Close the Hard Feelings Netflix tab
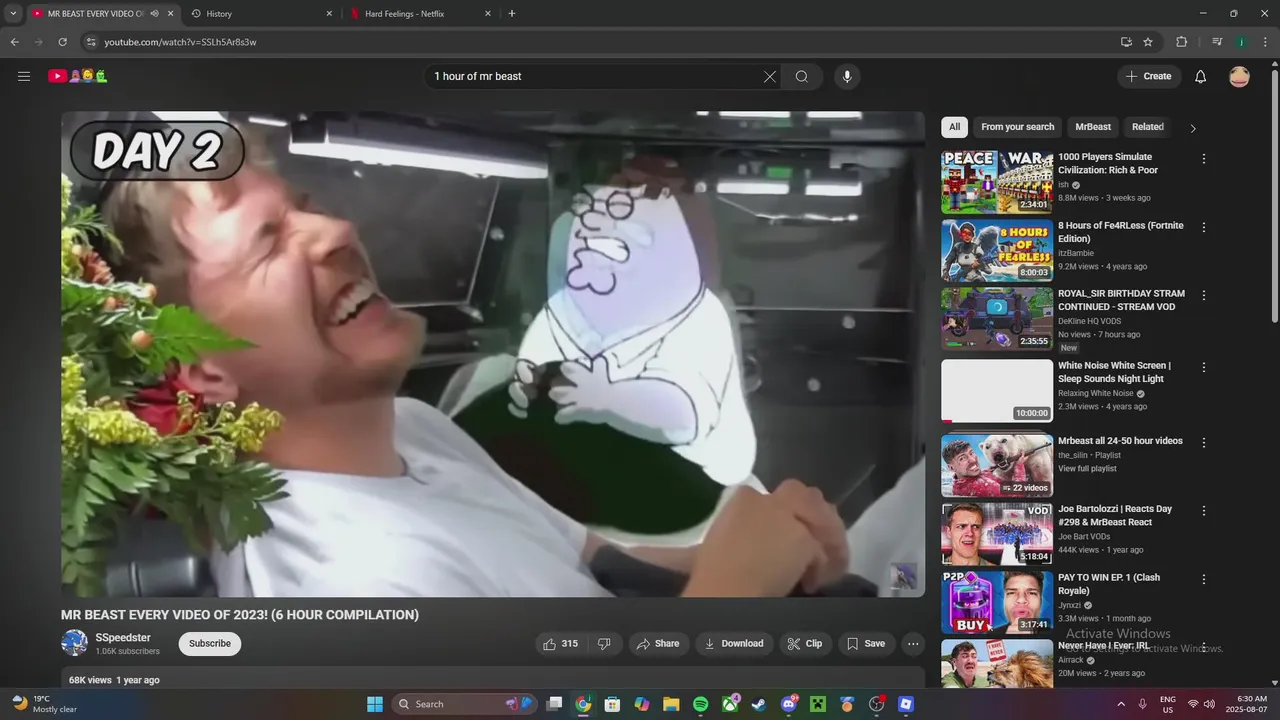The width and height of the screenshot is (1280, 720). pyautogui.click(x=488, y=14)
